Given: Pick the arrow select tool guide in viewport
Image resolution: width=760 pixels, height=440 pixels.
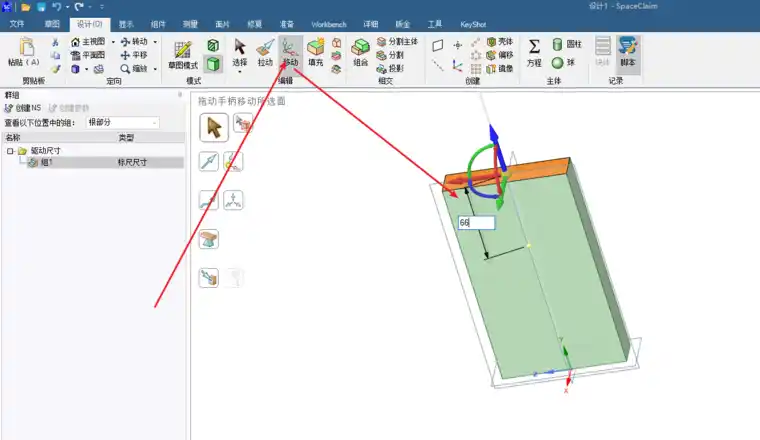Looking at the screenshot, I should (x=213, y=126).
